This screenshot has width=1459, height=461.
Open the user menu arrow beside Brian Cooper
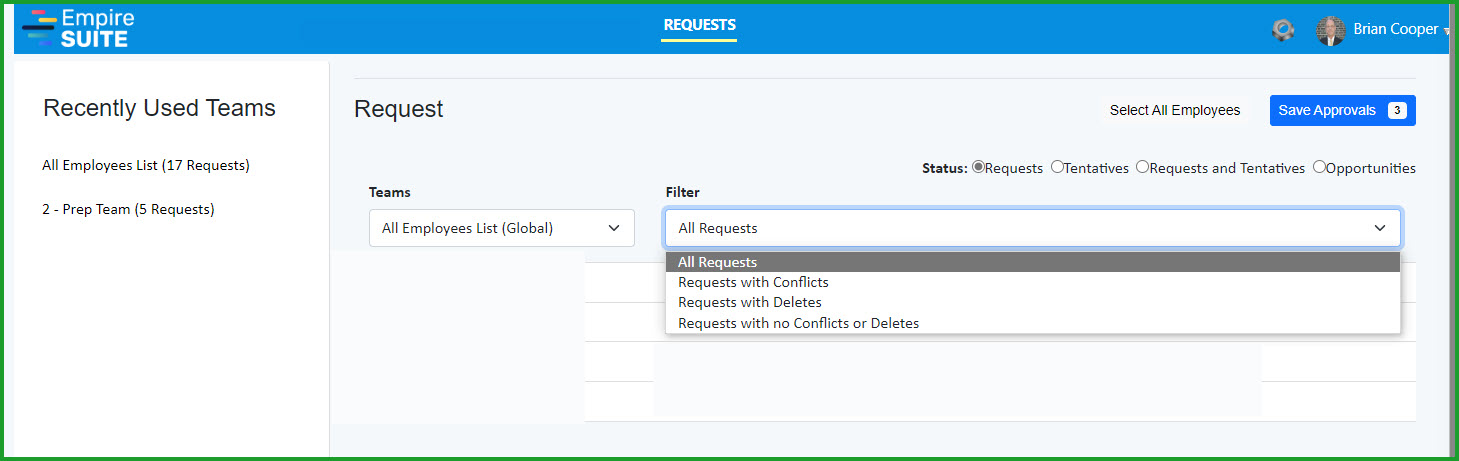(1447, 31)
